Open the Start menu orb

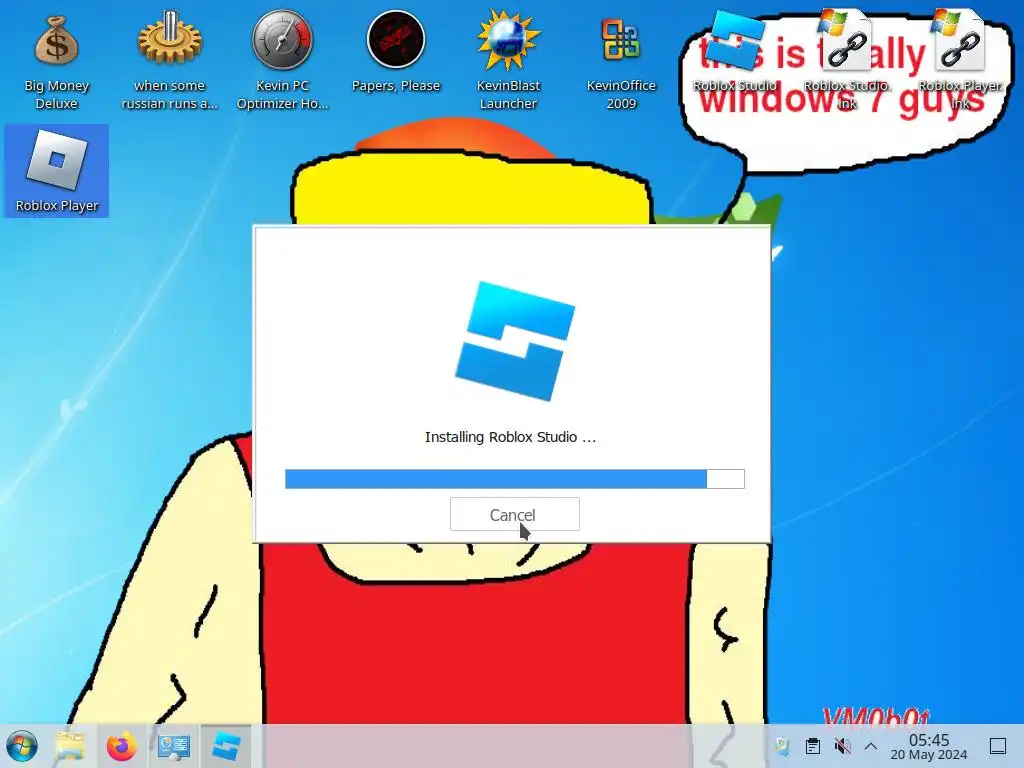point(22,746)
